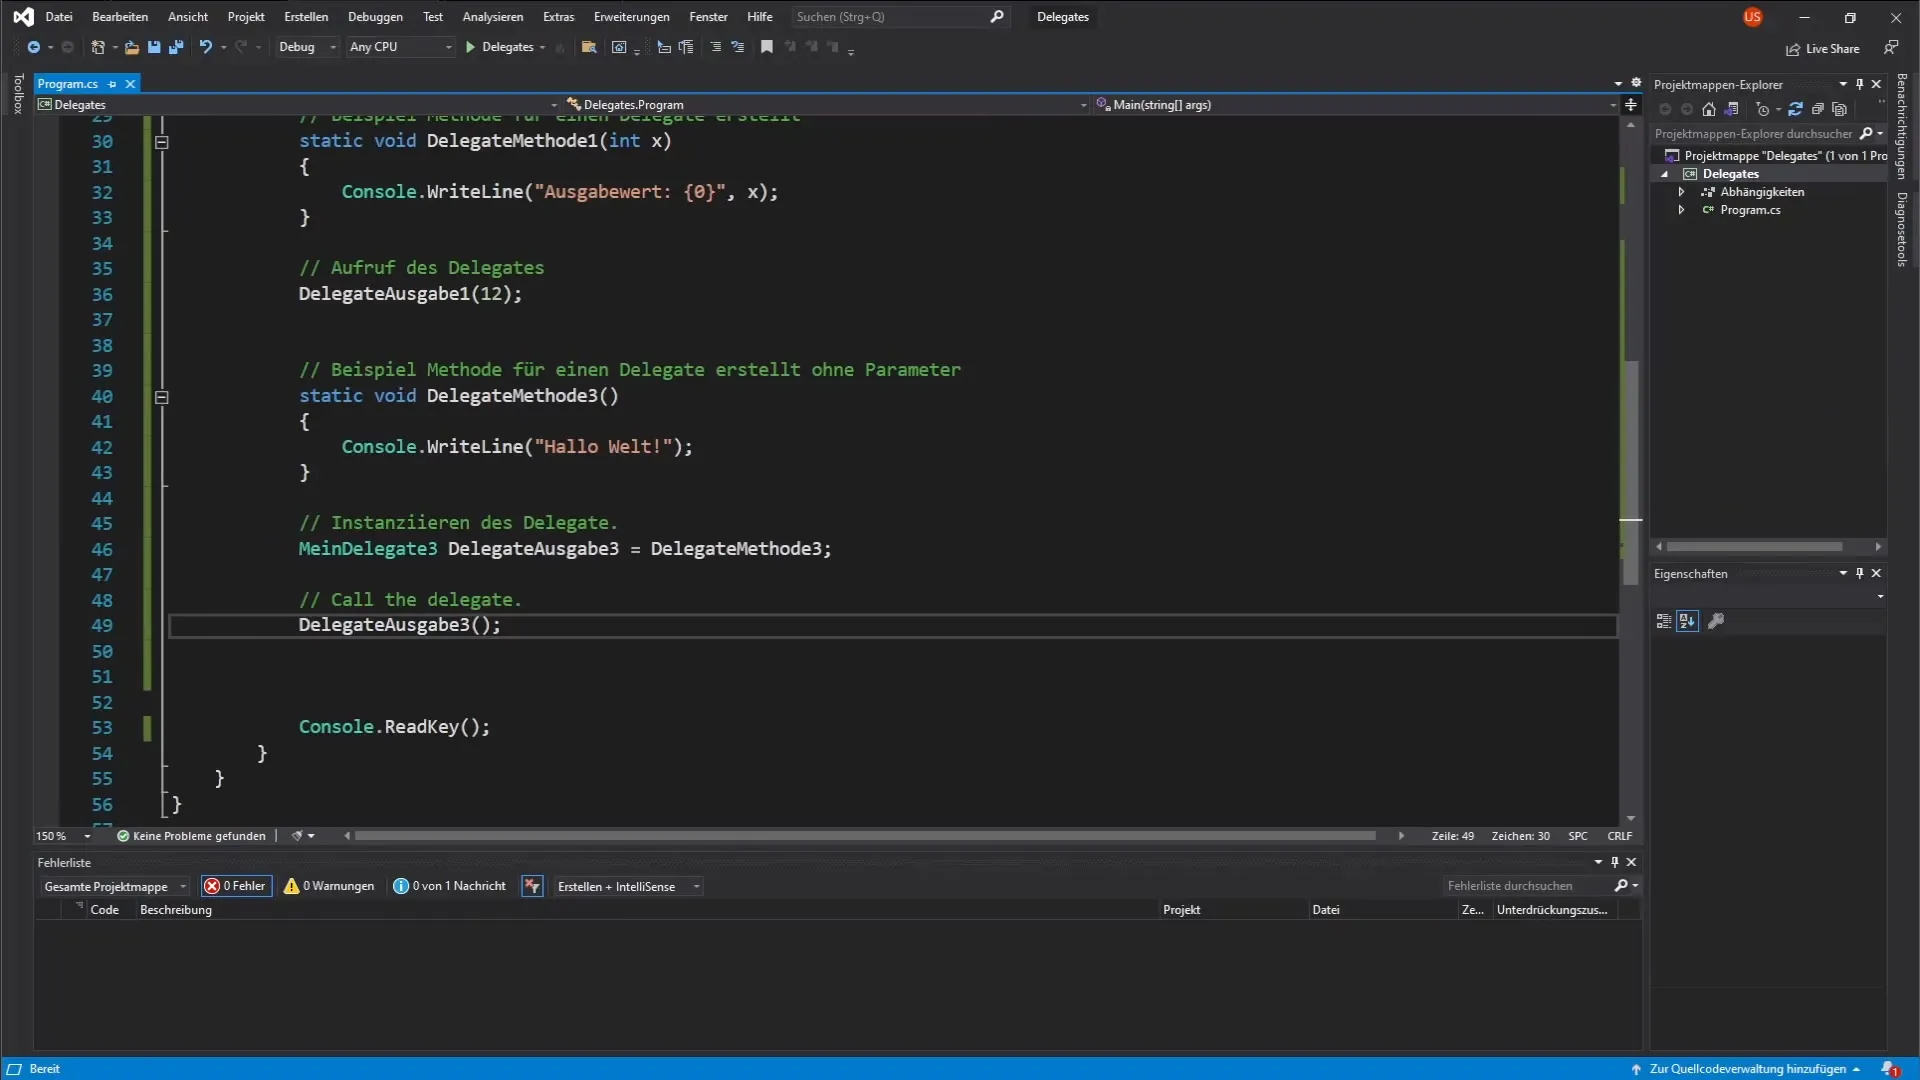
Task: Click Keine Probleme gefunden status
Action: [x=191, y=836]
